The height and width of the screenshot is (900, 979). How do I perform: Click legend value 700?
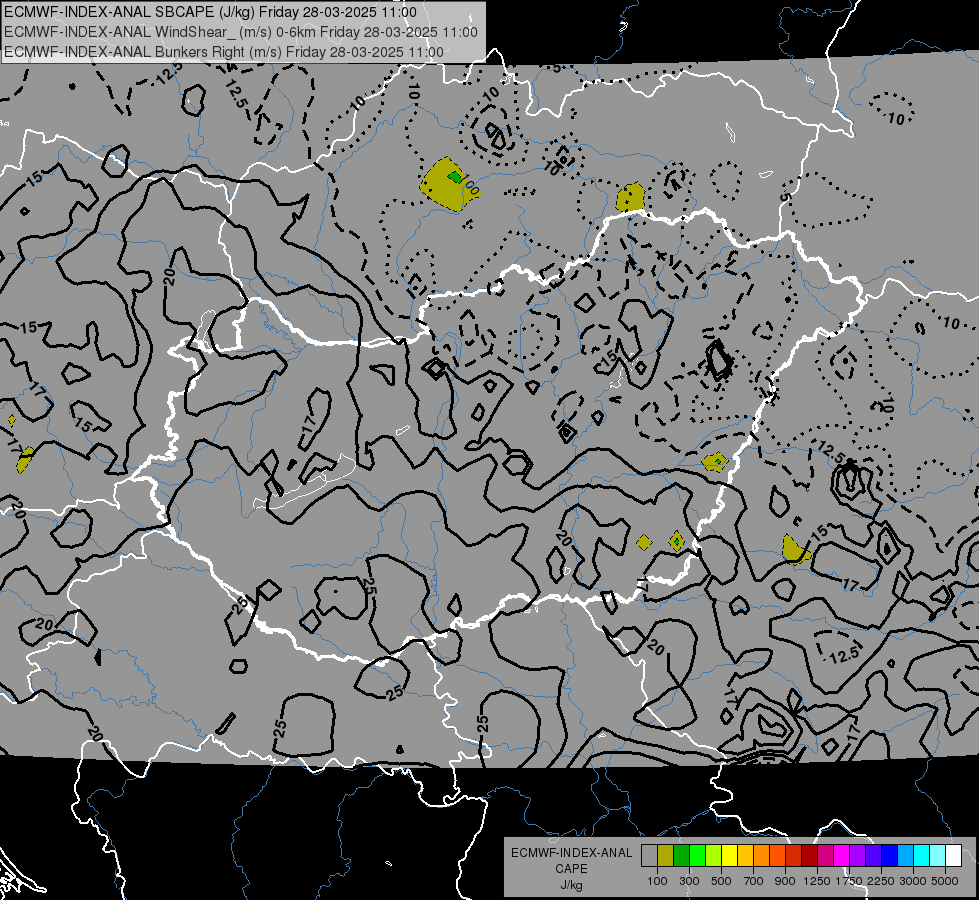[754, 881]
